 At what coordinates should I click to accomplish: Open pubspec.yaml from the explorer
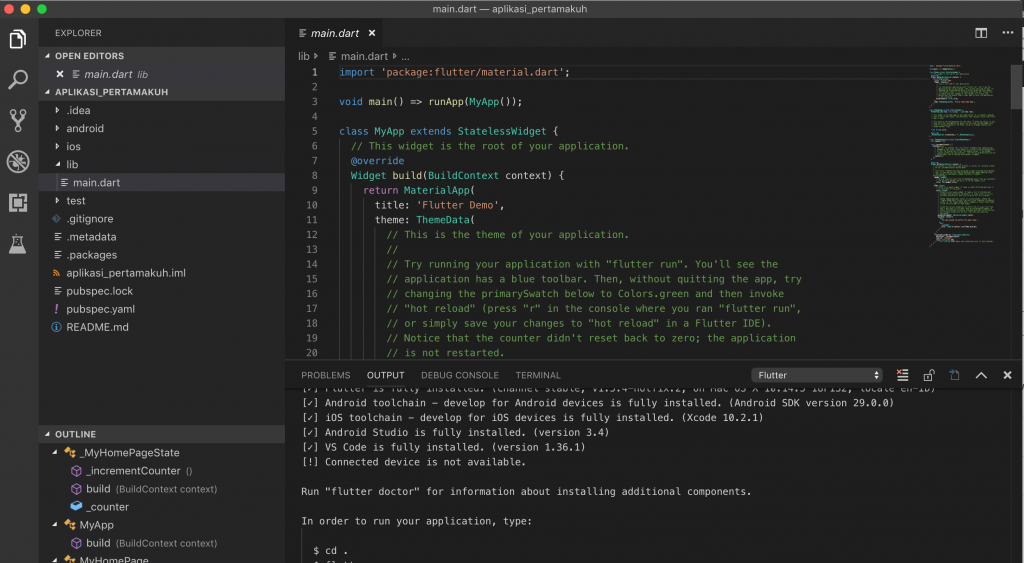coord(100,309)
